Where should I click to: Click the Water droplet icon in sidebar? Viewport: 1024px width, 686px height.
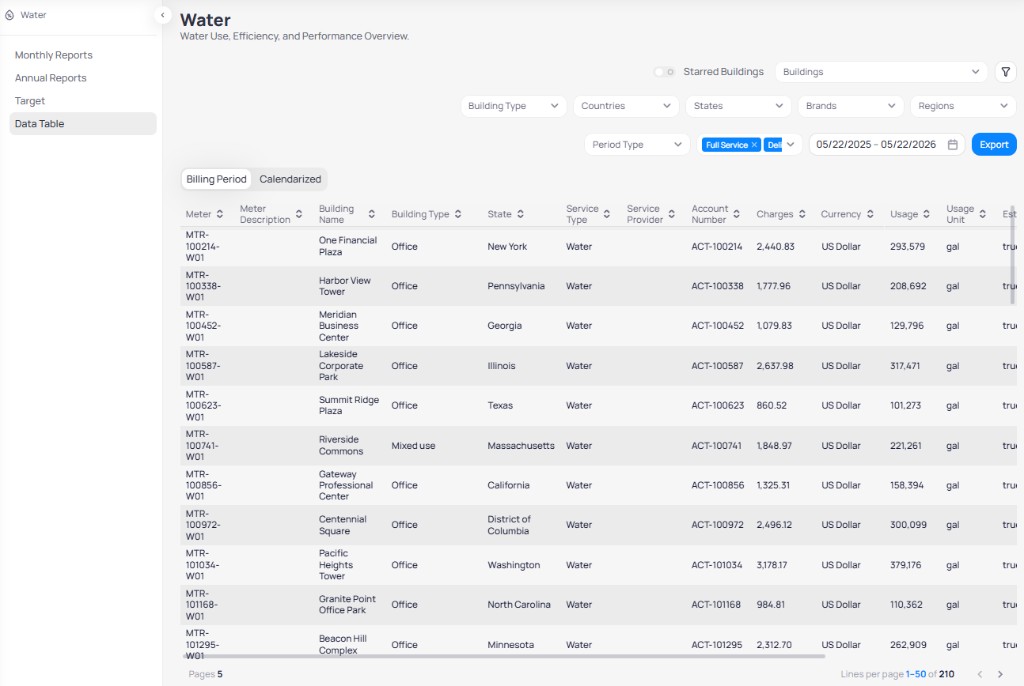coord(10,15)
